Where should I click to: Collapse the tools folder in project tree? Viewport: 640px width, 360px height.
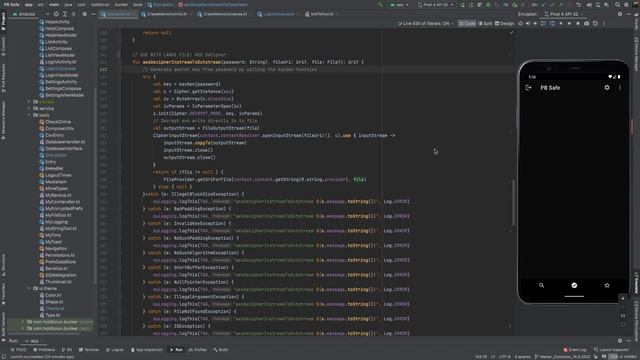(29, 115)
